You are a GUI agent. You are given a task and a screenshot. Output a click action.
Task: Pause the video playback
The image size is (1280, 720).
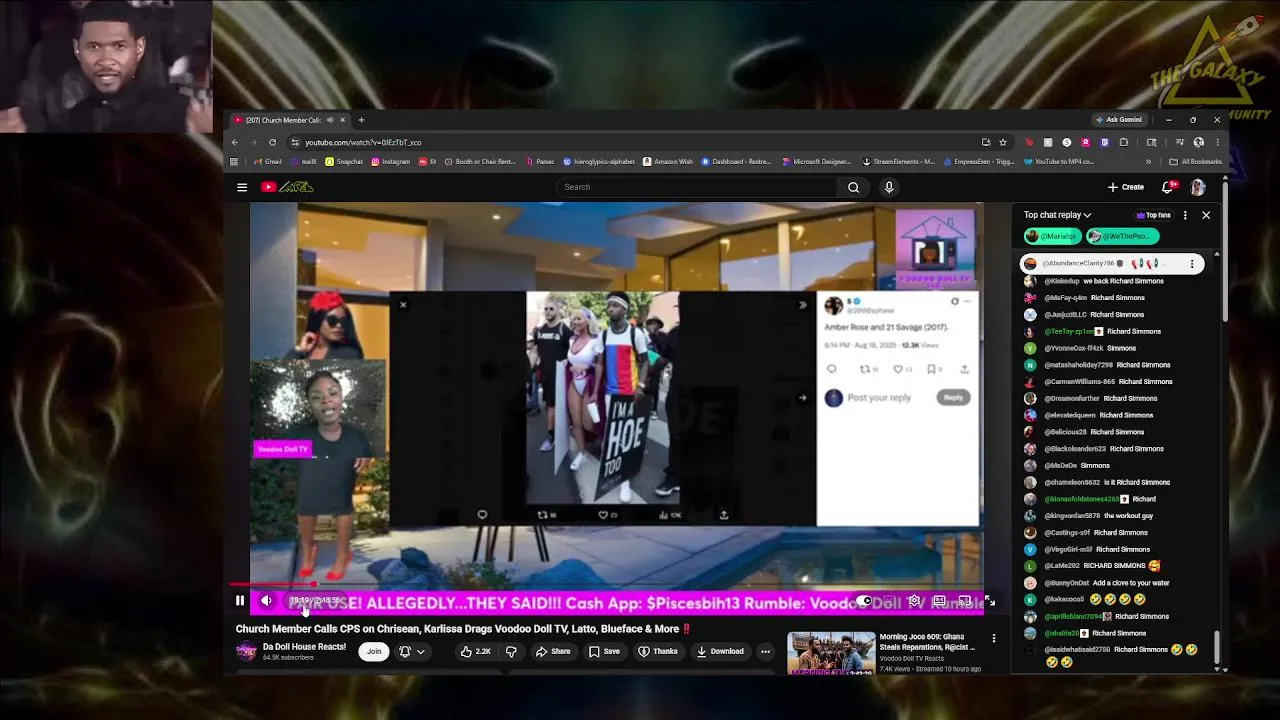[x=240, y=601]
